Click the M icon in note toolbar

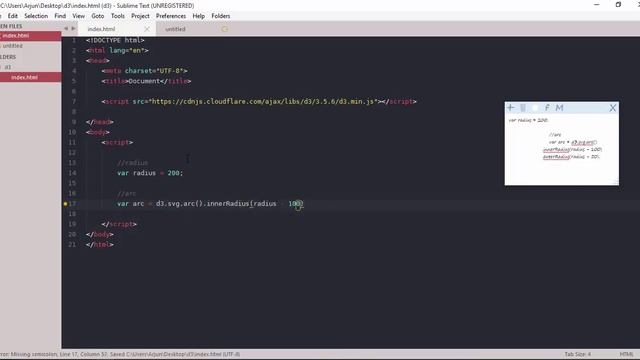point(559,108)
